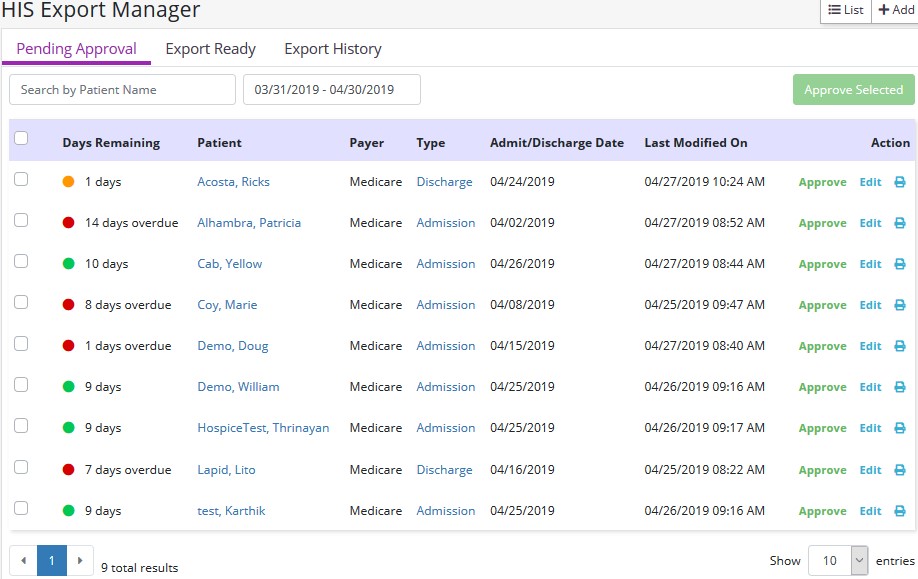Viewport: 918px width, 579px height.
Task: Select the checkbox for Demo, William row
Action: point(21,385)
